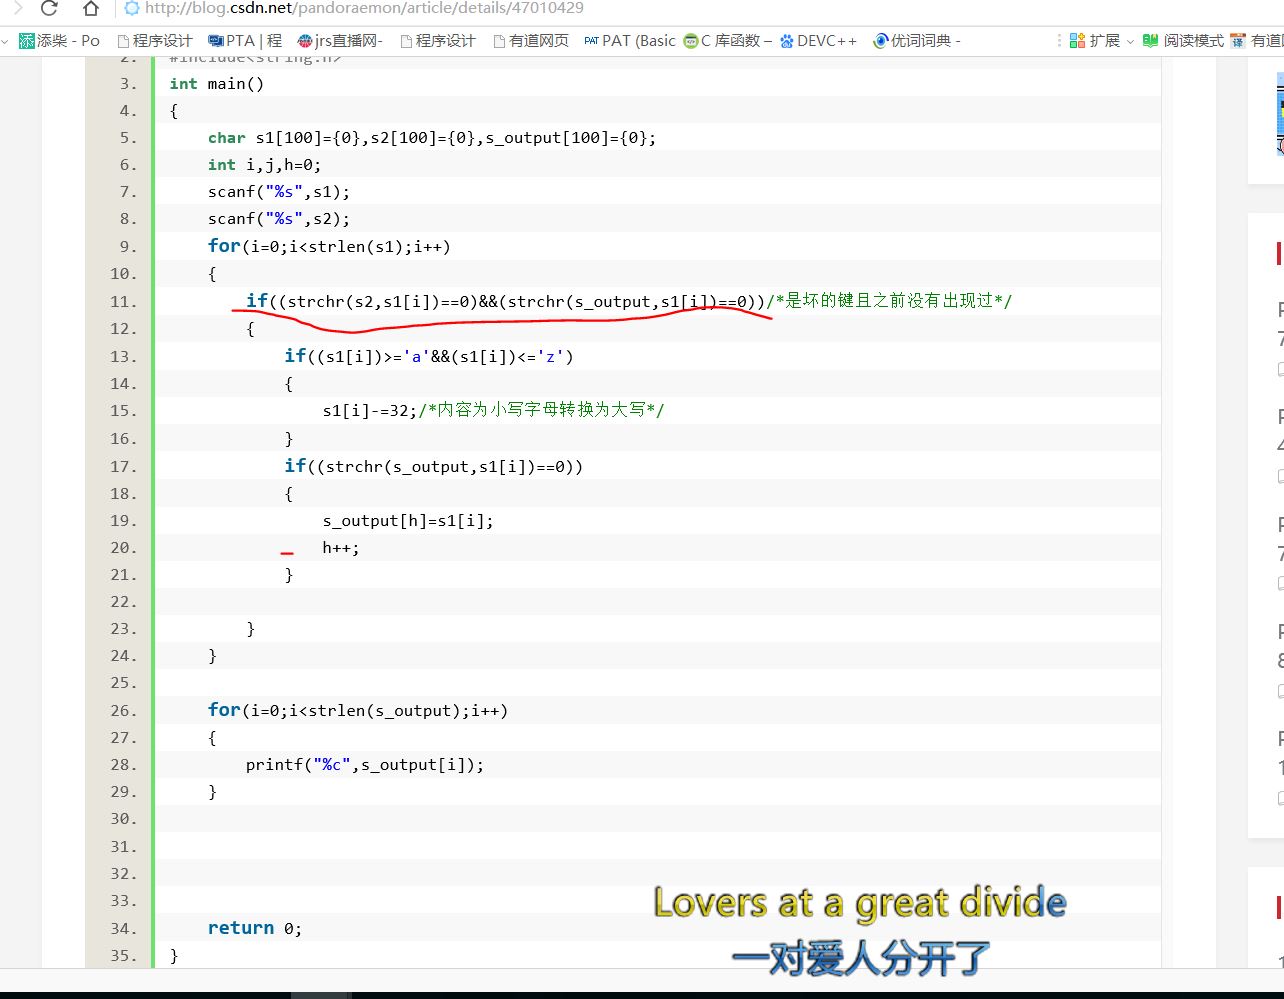Viewport: 1284px width, 999px height.
Task: Click the jrs直播网 favicon
Action: tap(305, 41)
